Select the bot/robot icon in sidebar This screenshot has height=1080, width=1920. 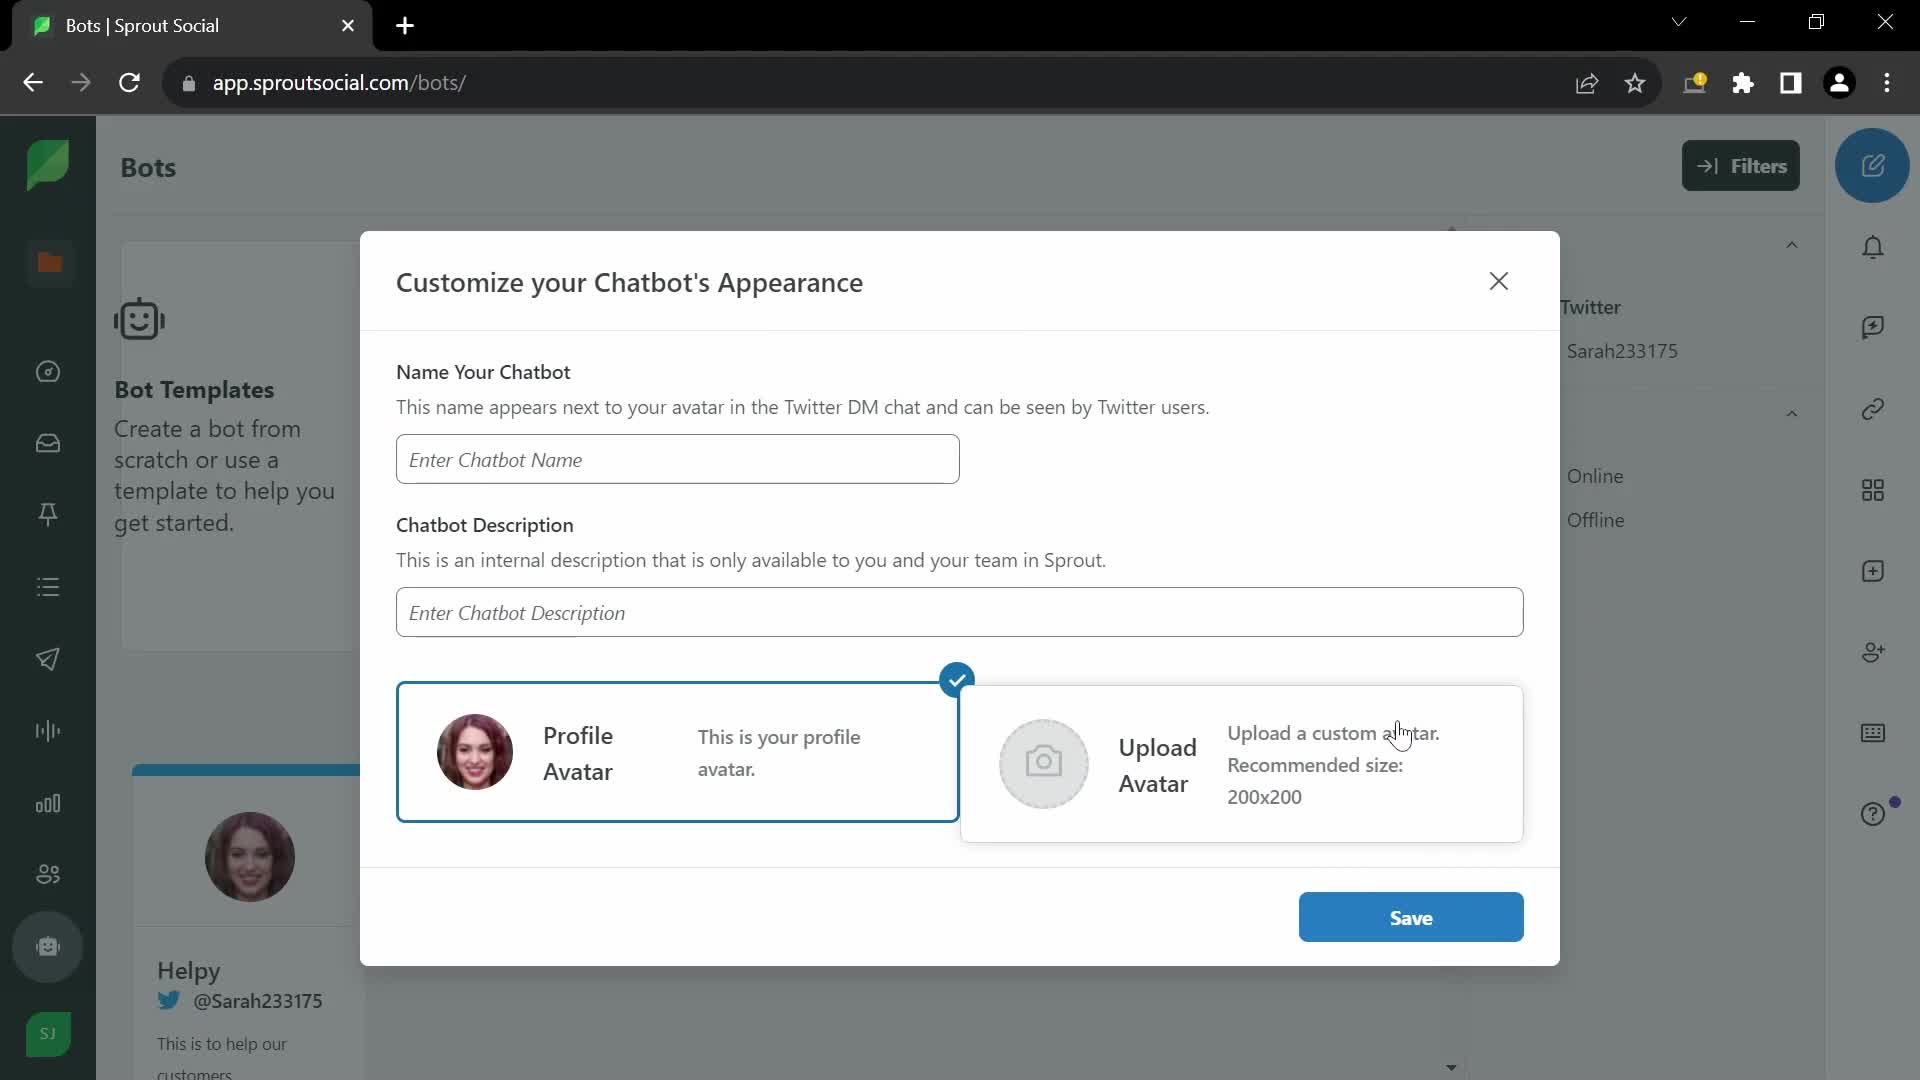click(47, 947)
